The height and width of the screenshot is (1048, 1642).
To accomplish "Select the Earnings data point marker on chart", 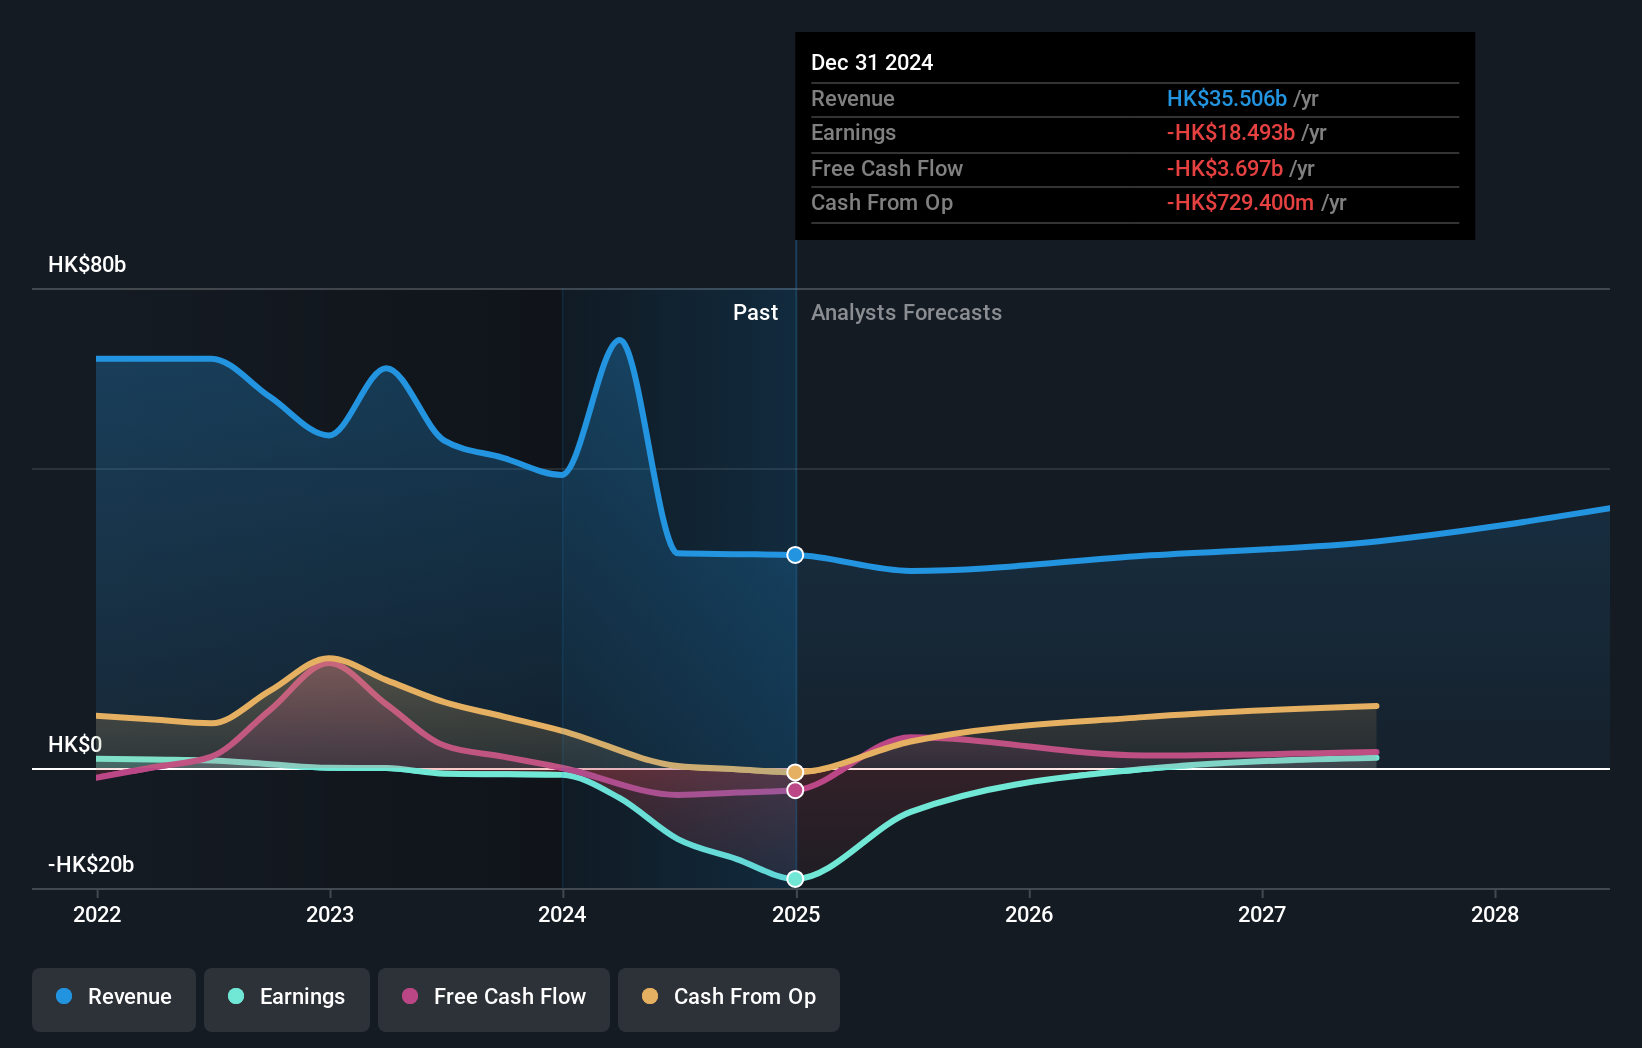I will tap(795, 879).
